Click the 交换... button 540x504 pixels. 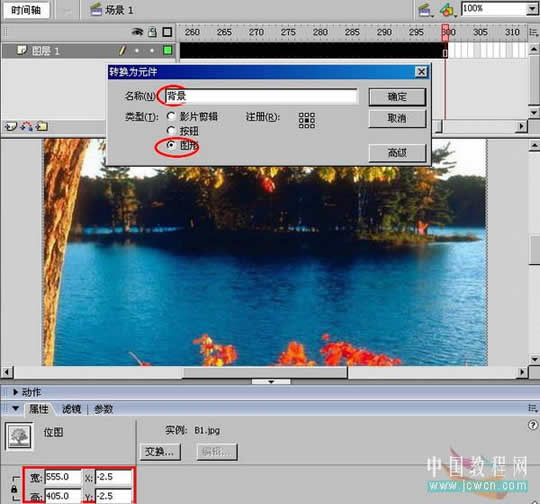[x=160, y=452]
